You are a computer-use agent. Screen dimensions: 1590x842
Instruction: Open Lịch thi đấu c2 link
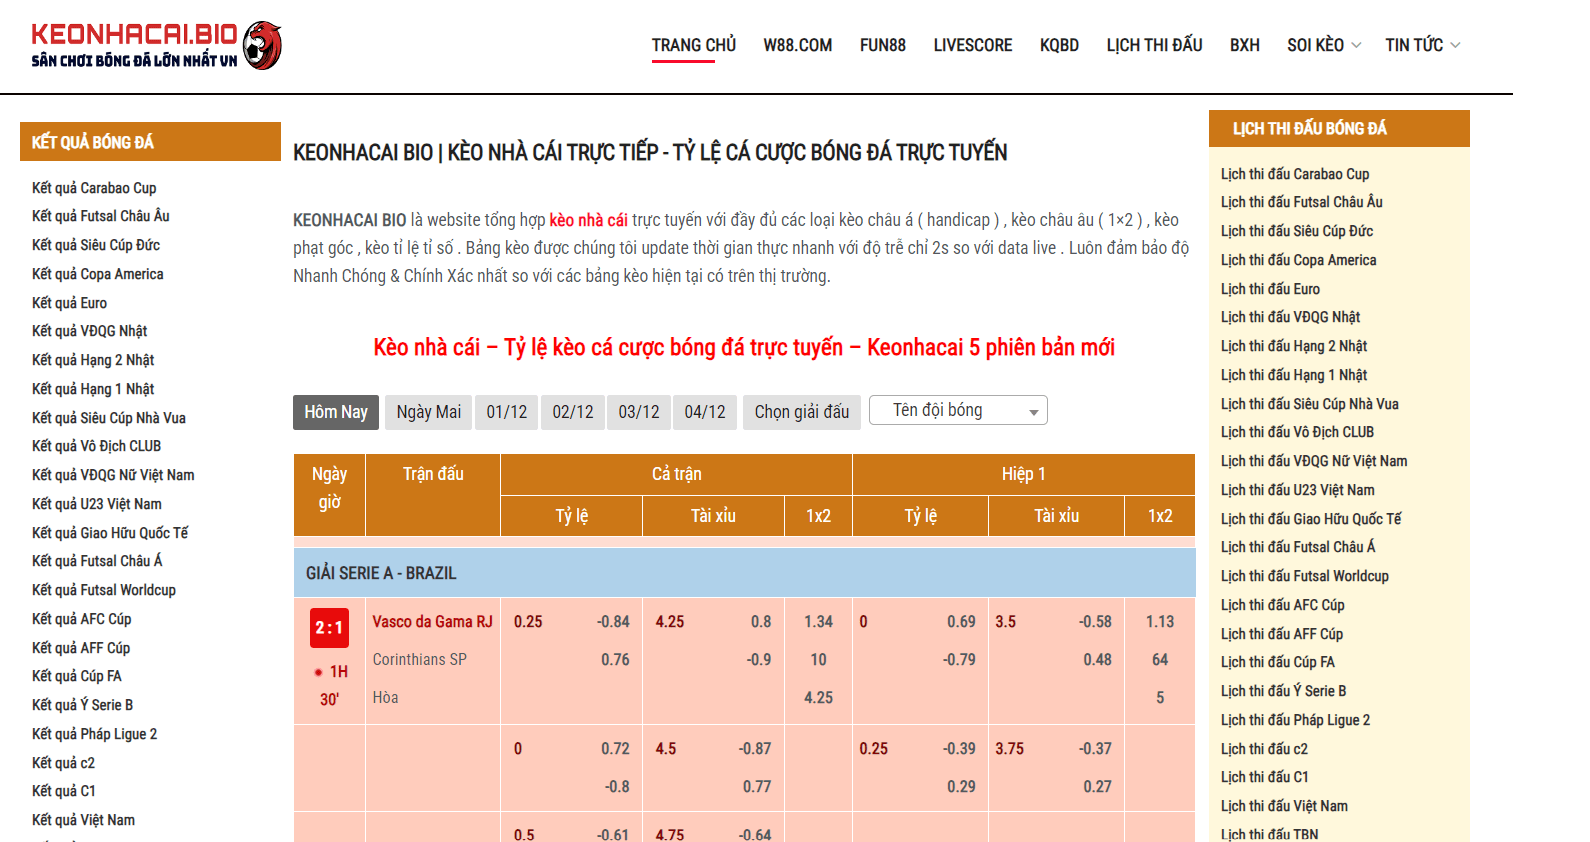(x=1264, y=749)
